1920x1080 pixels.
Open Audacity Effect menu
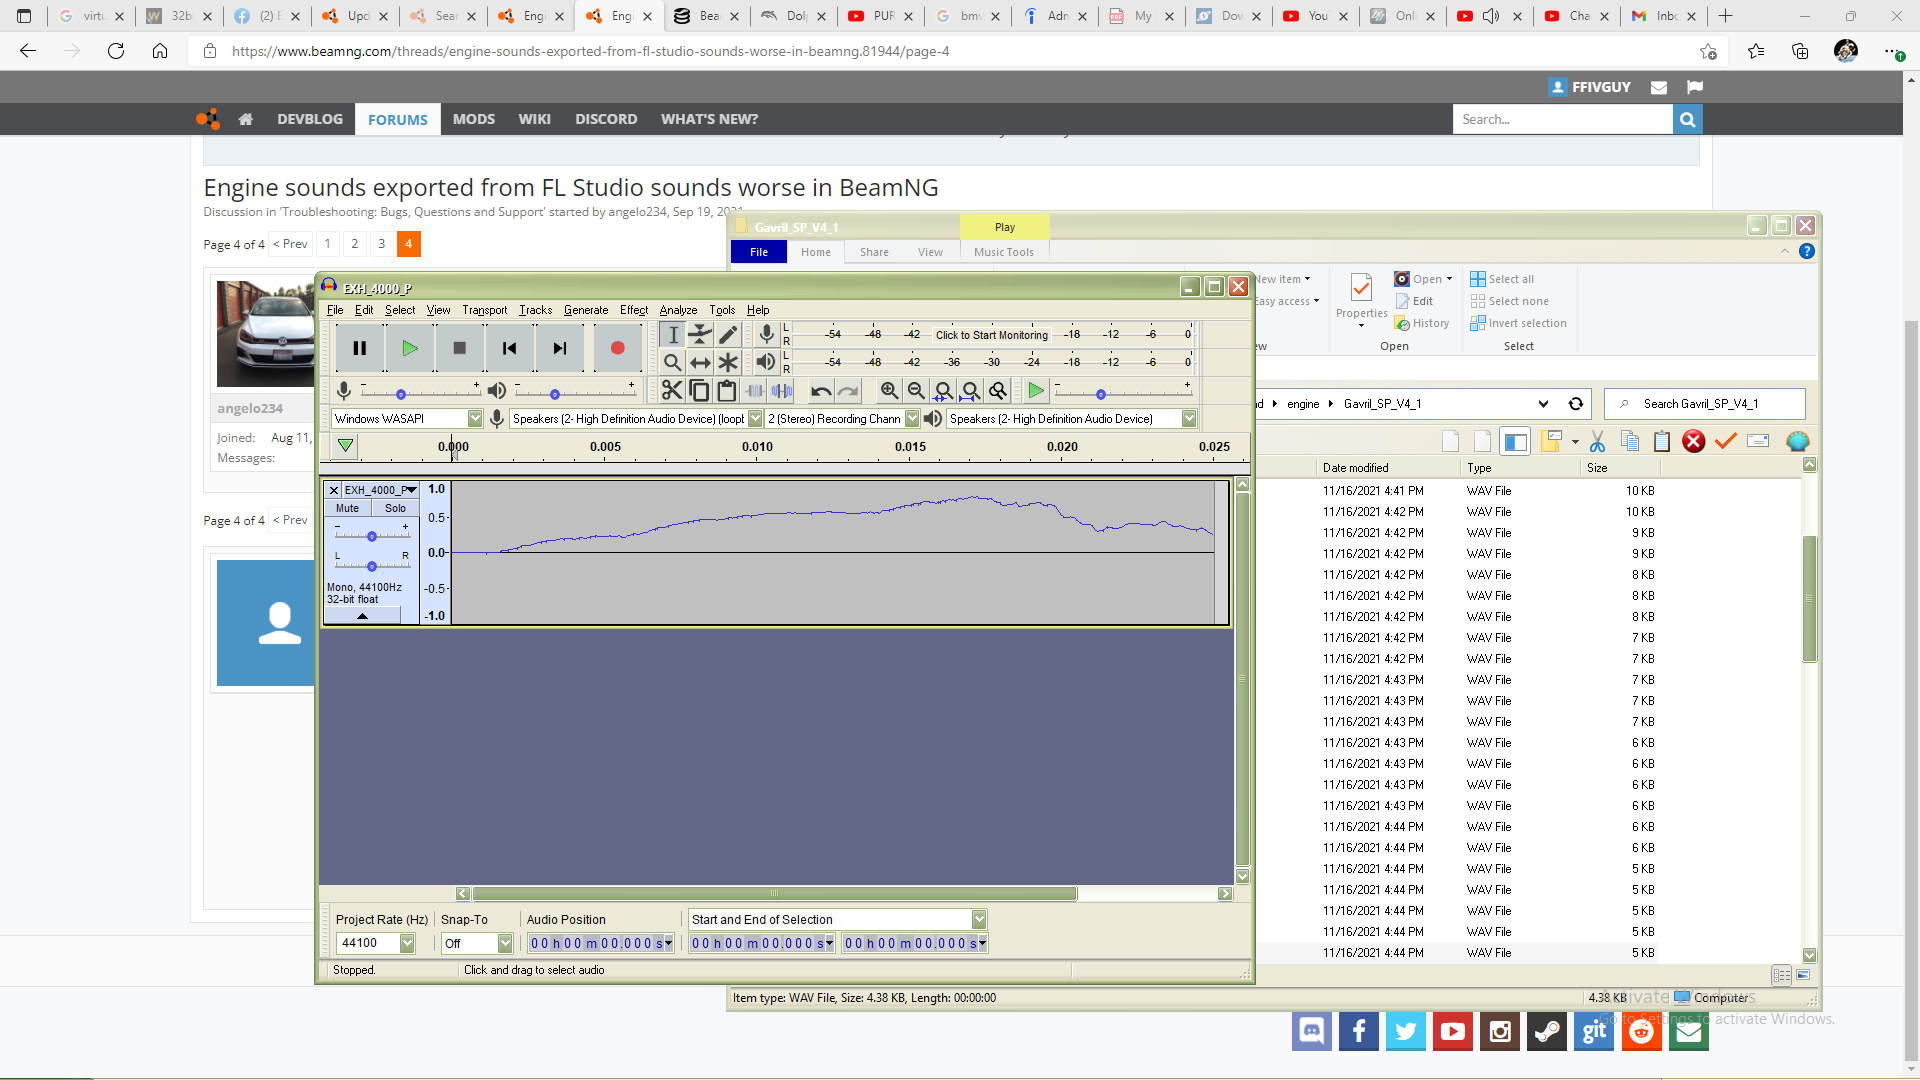click(634, 310)
